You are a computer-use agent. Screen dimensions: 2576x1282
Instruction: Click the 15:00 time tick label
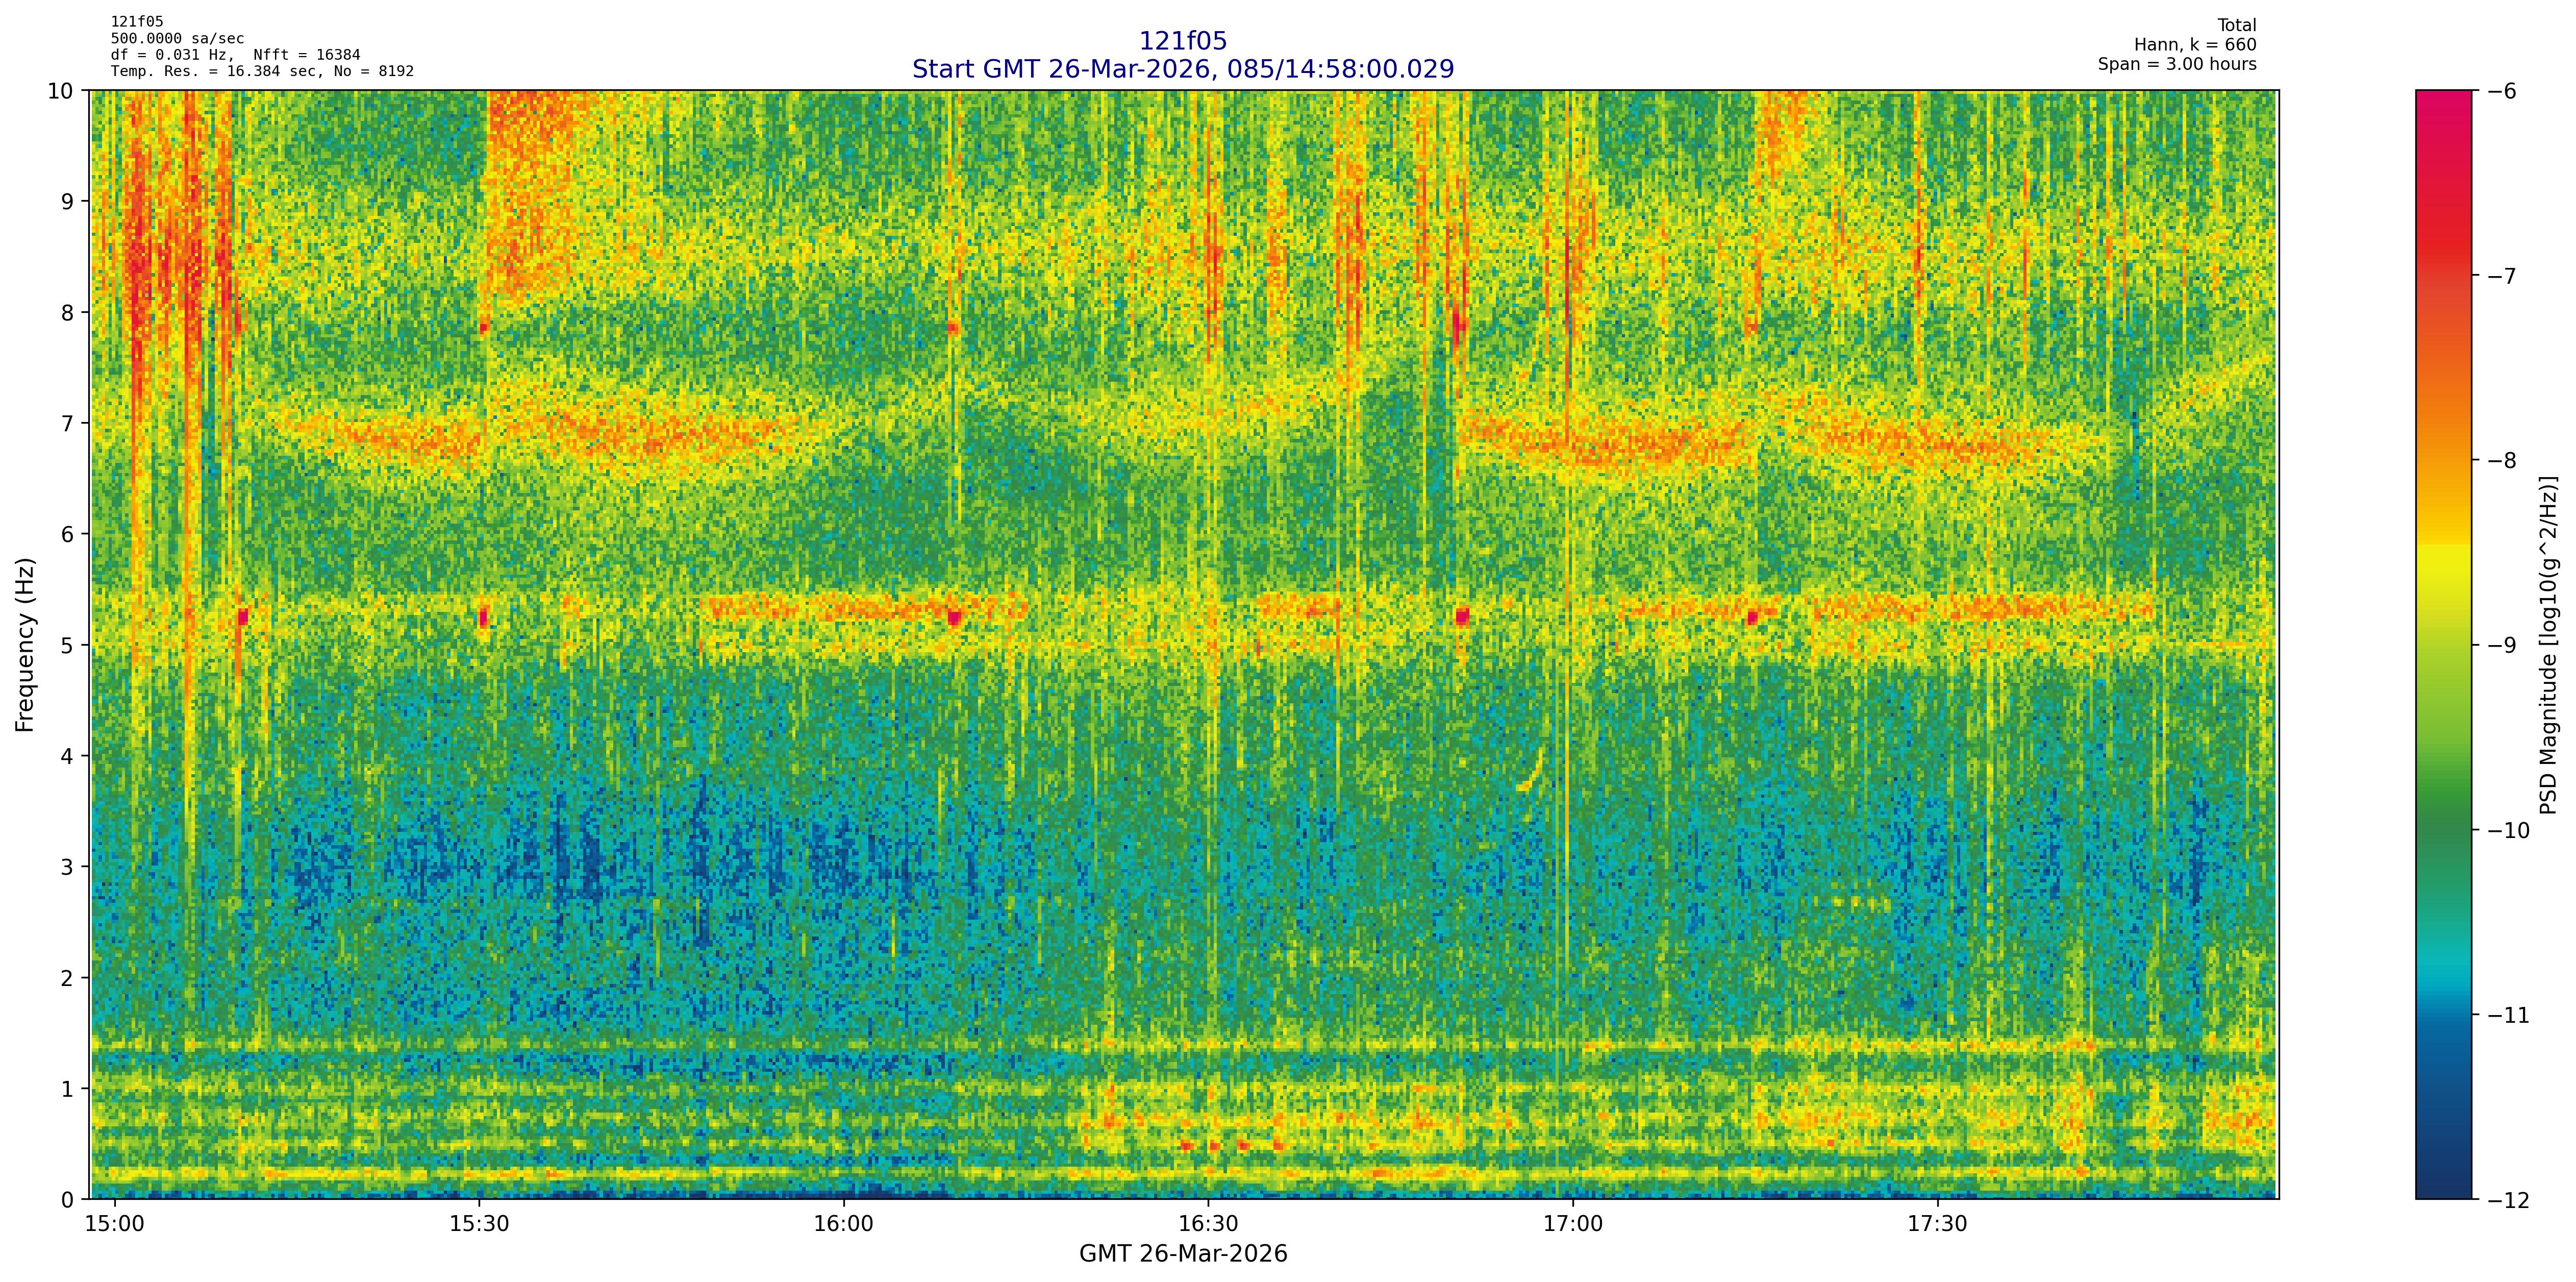pyautogui.click(x=115, y=1225)
